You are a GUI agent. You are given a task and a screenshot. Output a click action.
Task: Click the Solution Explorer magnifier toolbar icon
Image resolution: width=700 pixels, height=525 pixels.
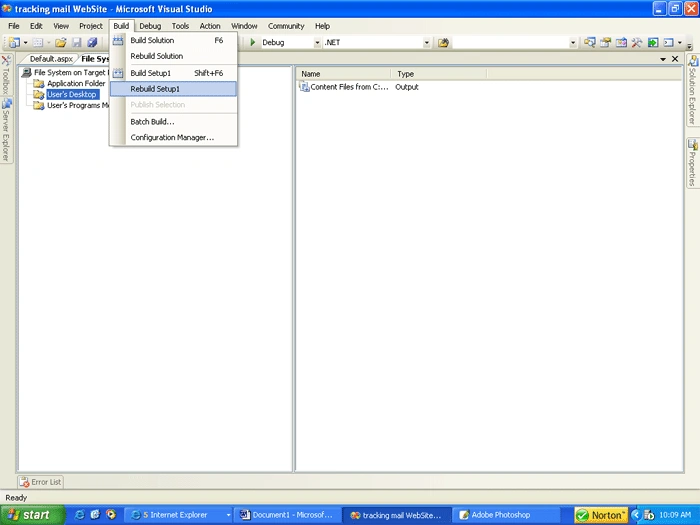[x=589, y=42]
